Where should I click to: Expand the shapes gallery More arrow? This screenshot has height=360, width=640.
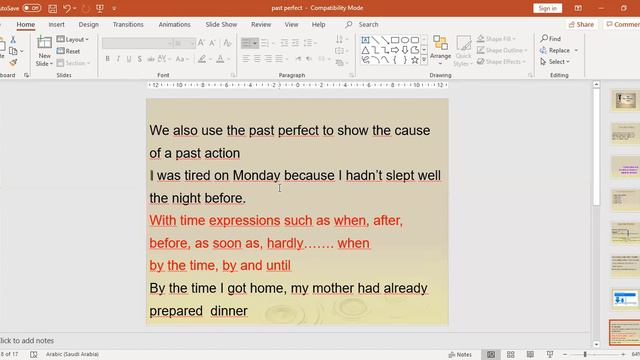pyautogui.click(x=424, y=60)
